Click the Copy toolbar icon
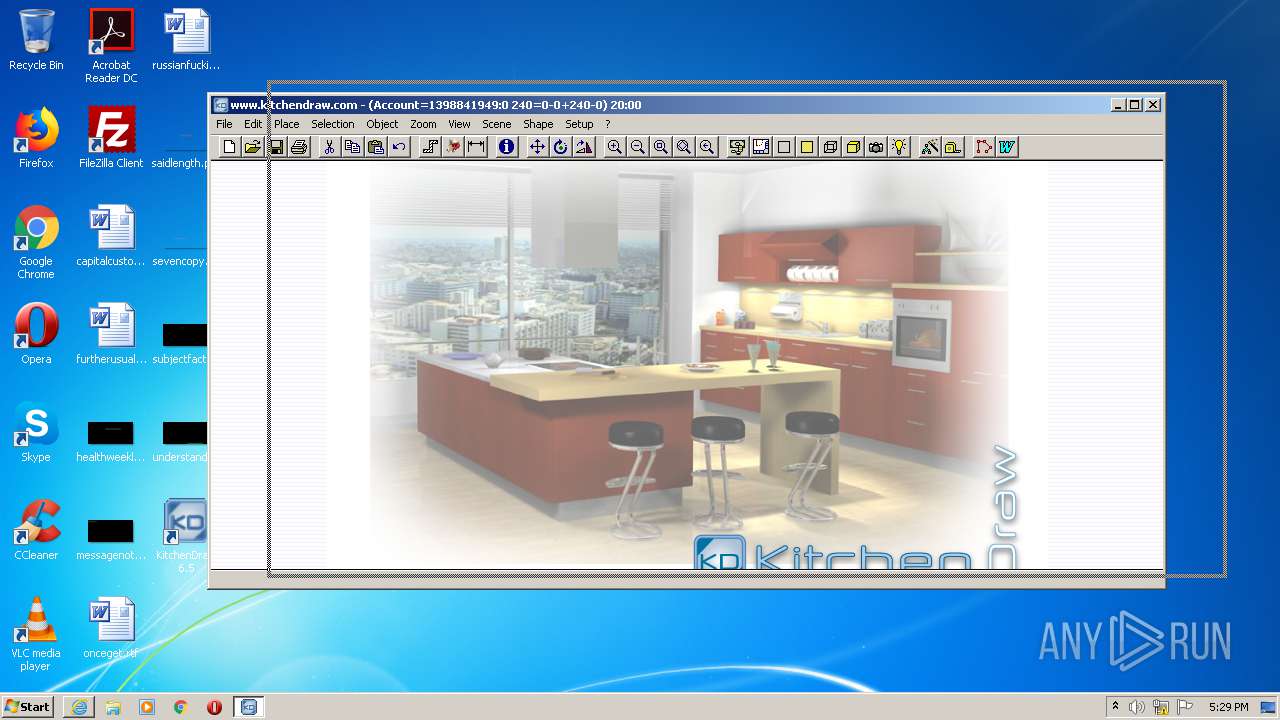This screenshot has height=720, width=1280. 352,147
